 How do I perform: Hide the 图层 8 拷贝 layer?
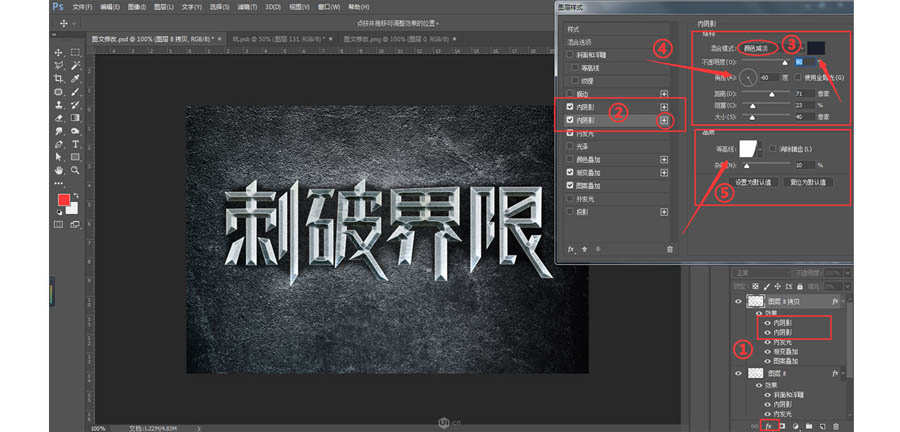coord(740,300)
